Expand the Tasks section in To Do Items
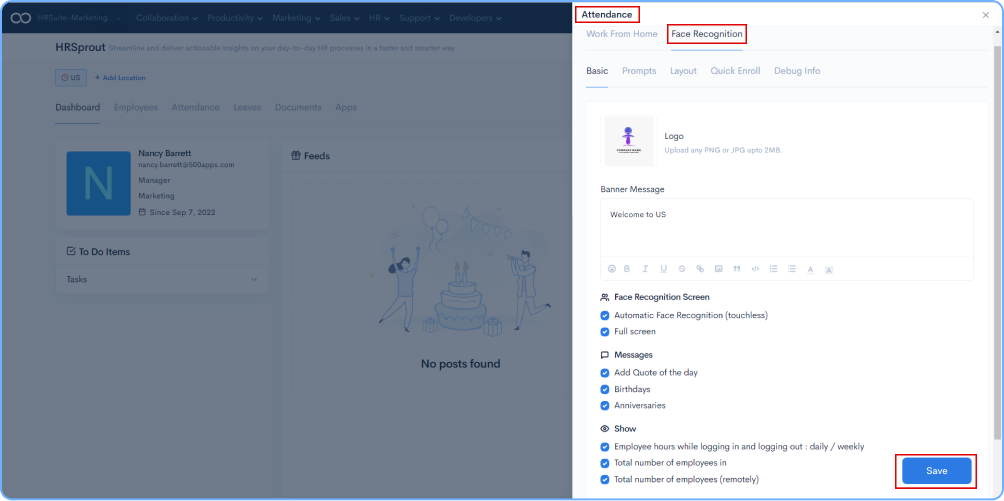Viewport: 1004px width, 501px height. tap(254, 279)
